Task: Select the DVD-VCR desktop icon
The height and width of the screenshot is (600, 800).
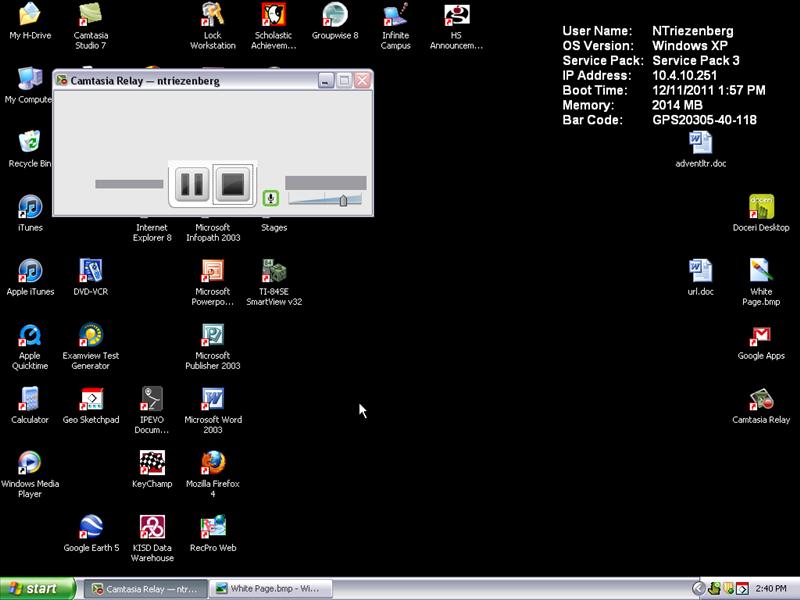Action: coord(90,271)
